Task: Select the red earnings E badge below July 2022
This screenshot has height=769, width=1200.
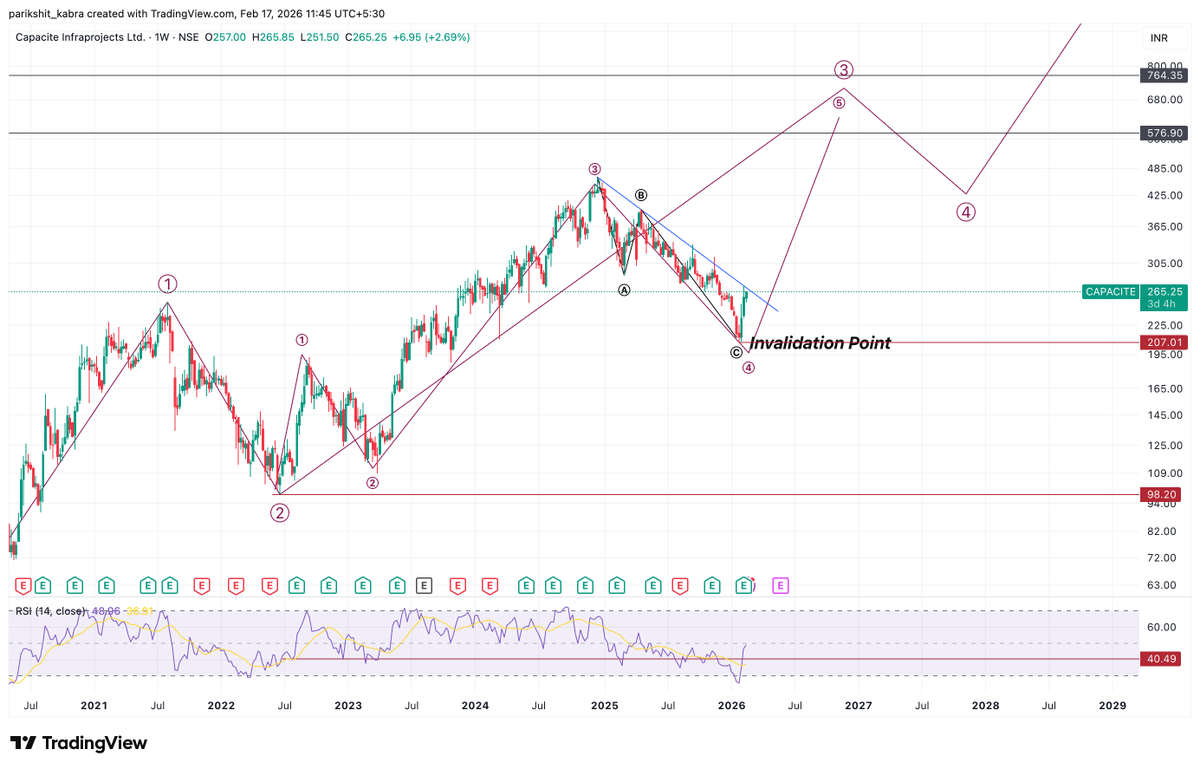Action: 269,585
